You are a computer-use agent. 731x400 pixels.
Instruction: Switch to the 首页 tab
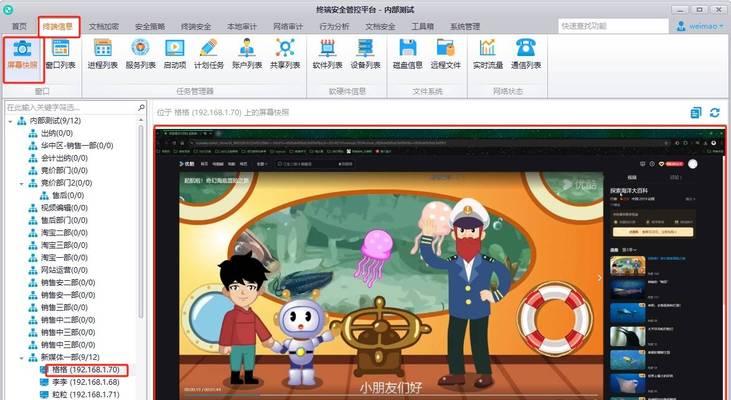19,27
